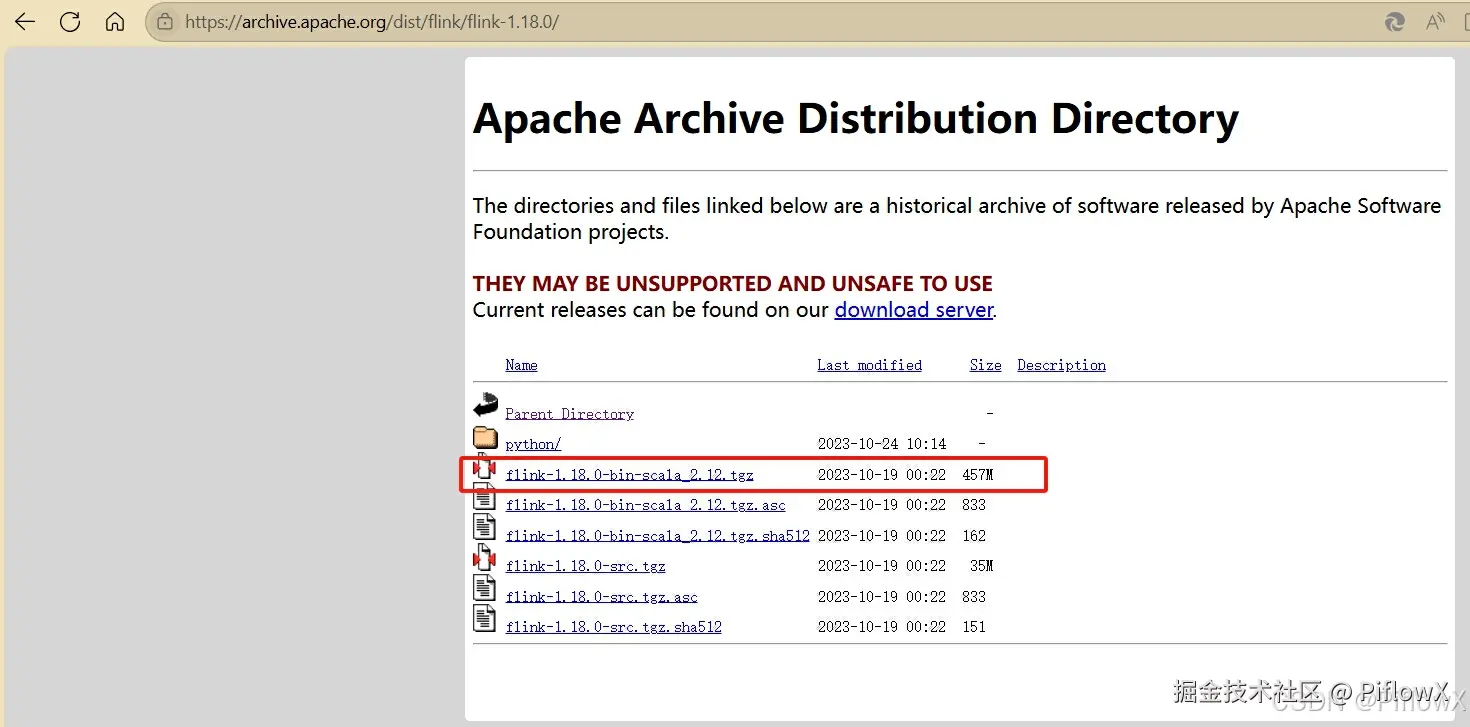
Task: Open the Parent Directory link
Action: pyautogui.click(x=569, y=414)
